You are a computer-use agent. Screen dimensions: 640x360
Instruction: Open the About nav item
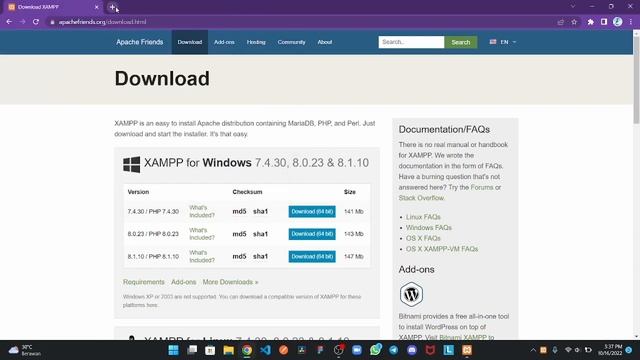click(x=325, y=42)
